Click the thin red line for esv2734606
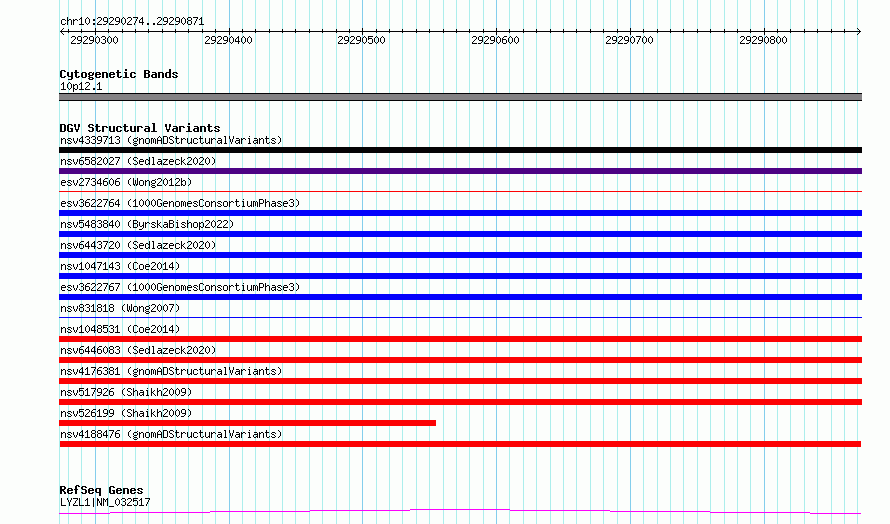The image size is (890, 524). (460, 192)
